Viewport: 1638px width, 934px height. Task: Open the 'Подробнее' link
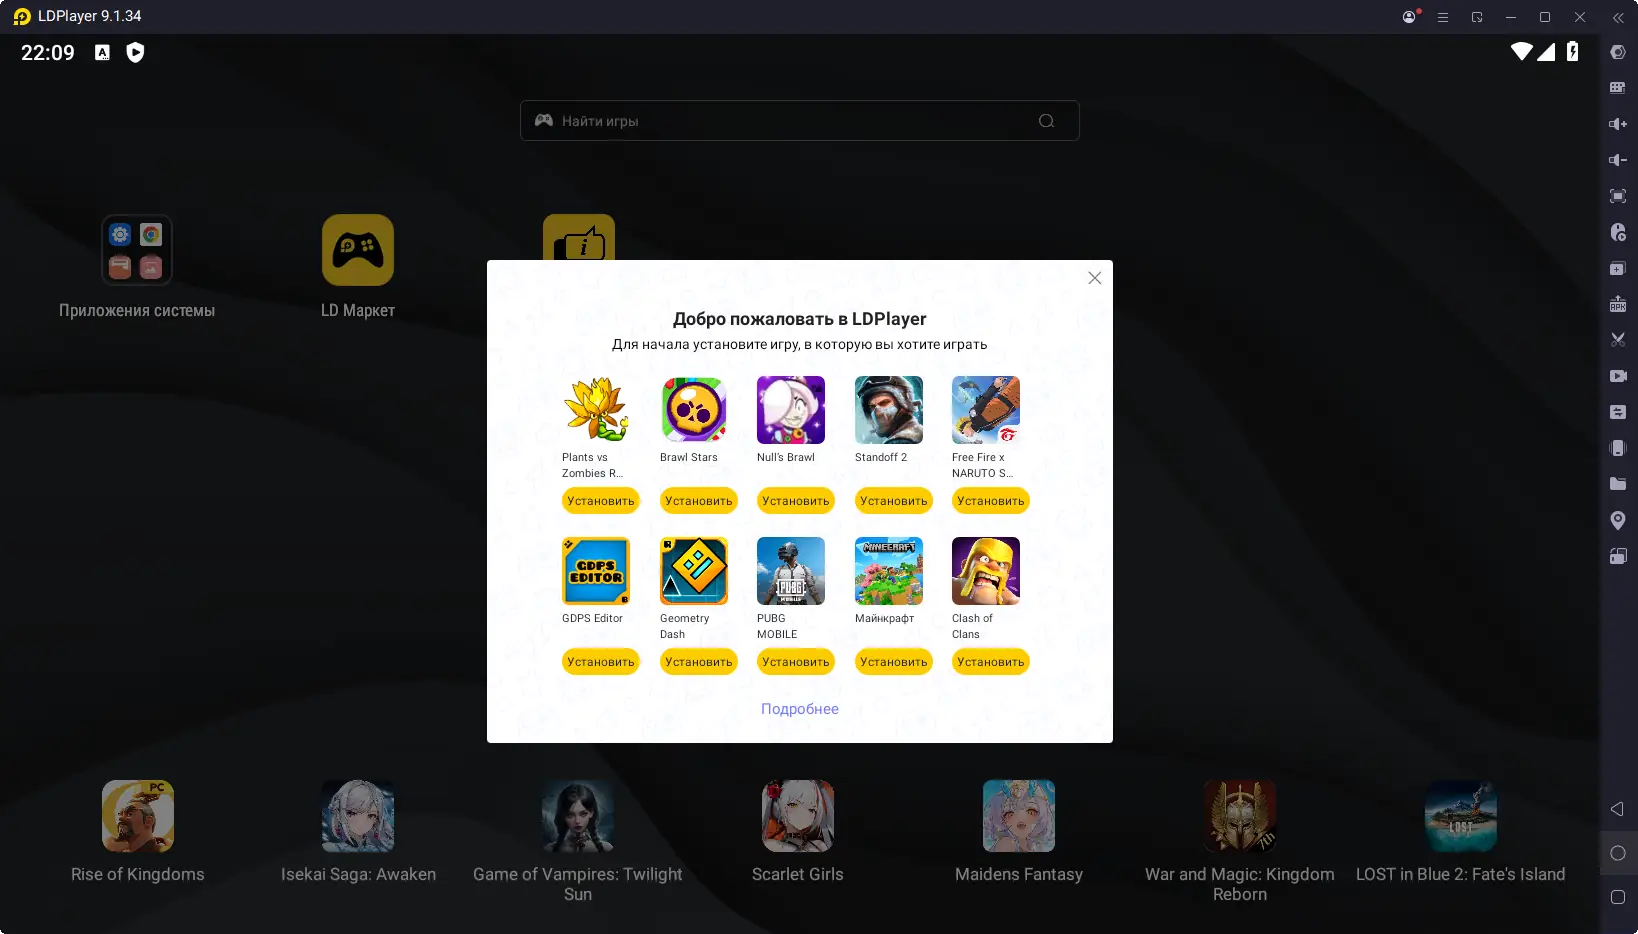800,709
